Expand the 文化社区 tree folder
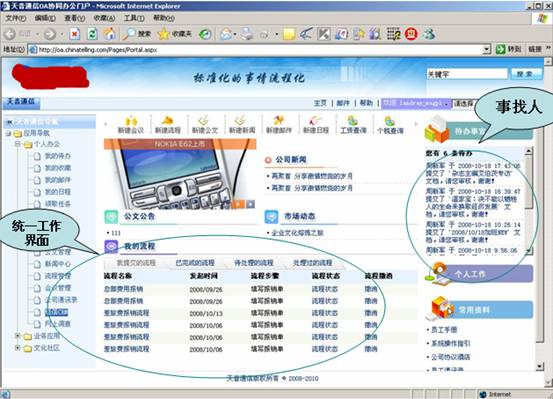 [x=17, y=348]
